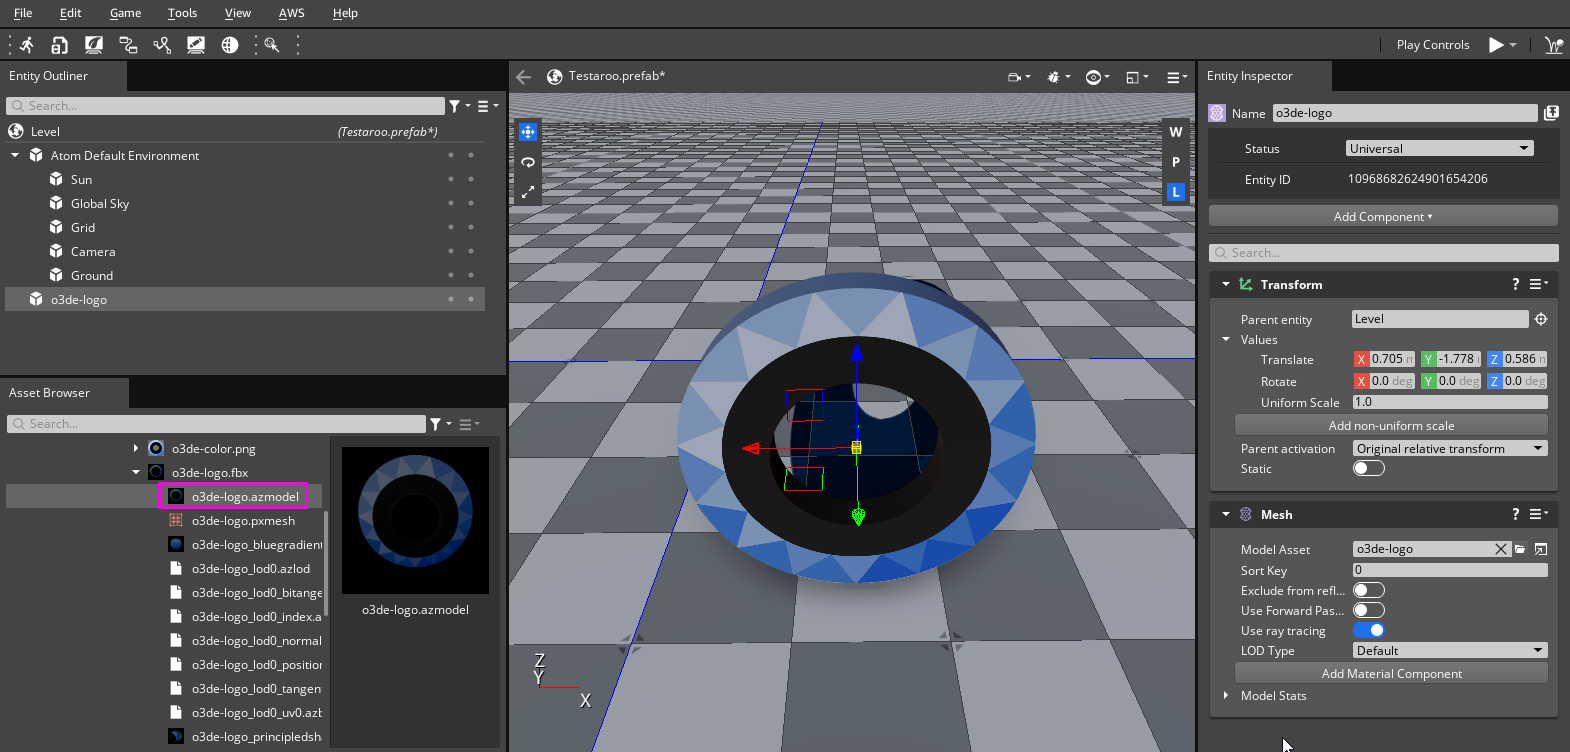Expand the Model Stats section
Screen dimensions: 1570x752
[x=1226, y=696]
